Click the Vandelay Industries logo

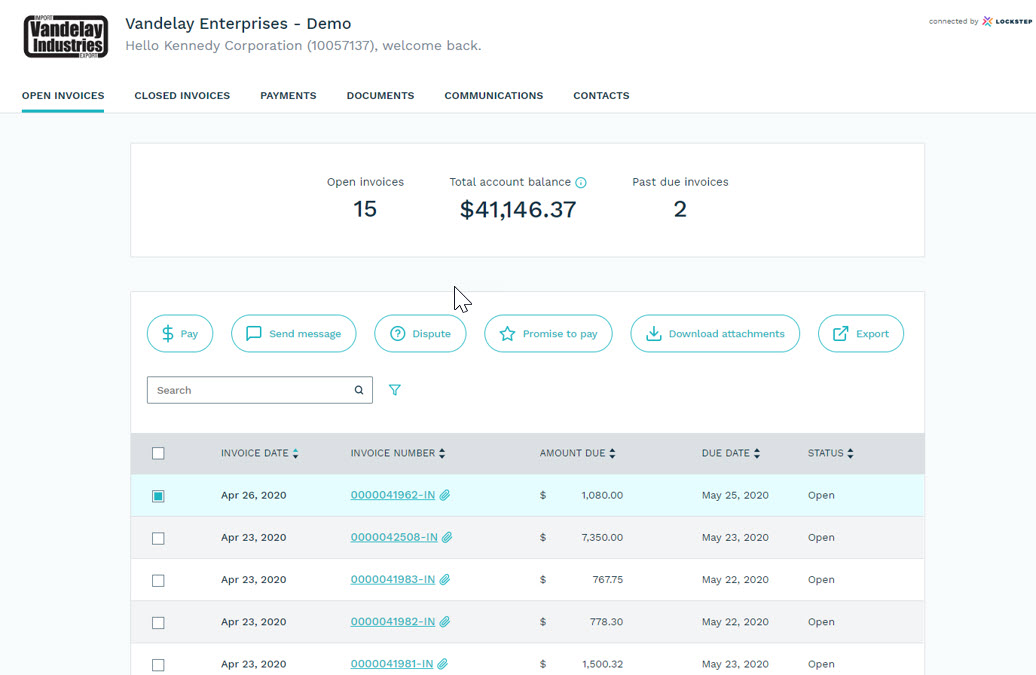[x=66, y=37]
